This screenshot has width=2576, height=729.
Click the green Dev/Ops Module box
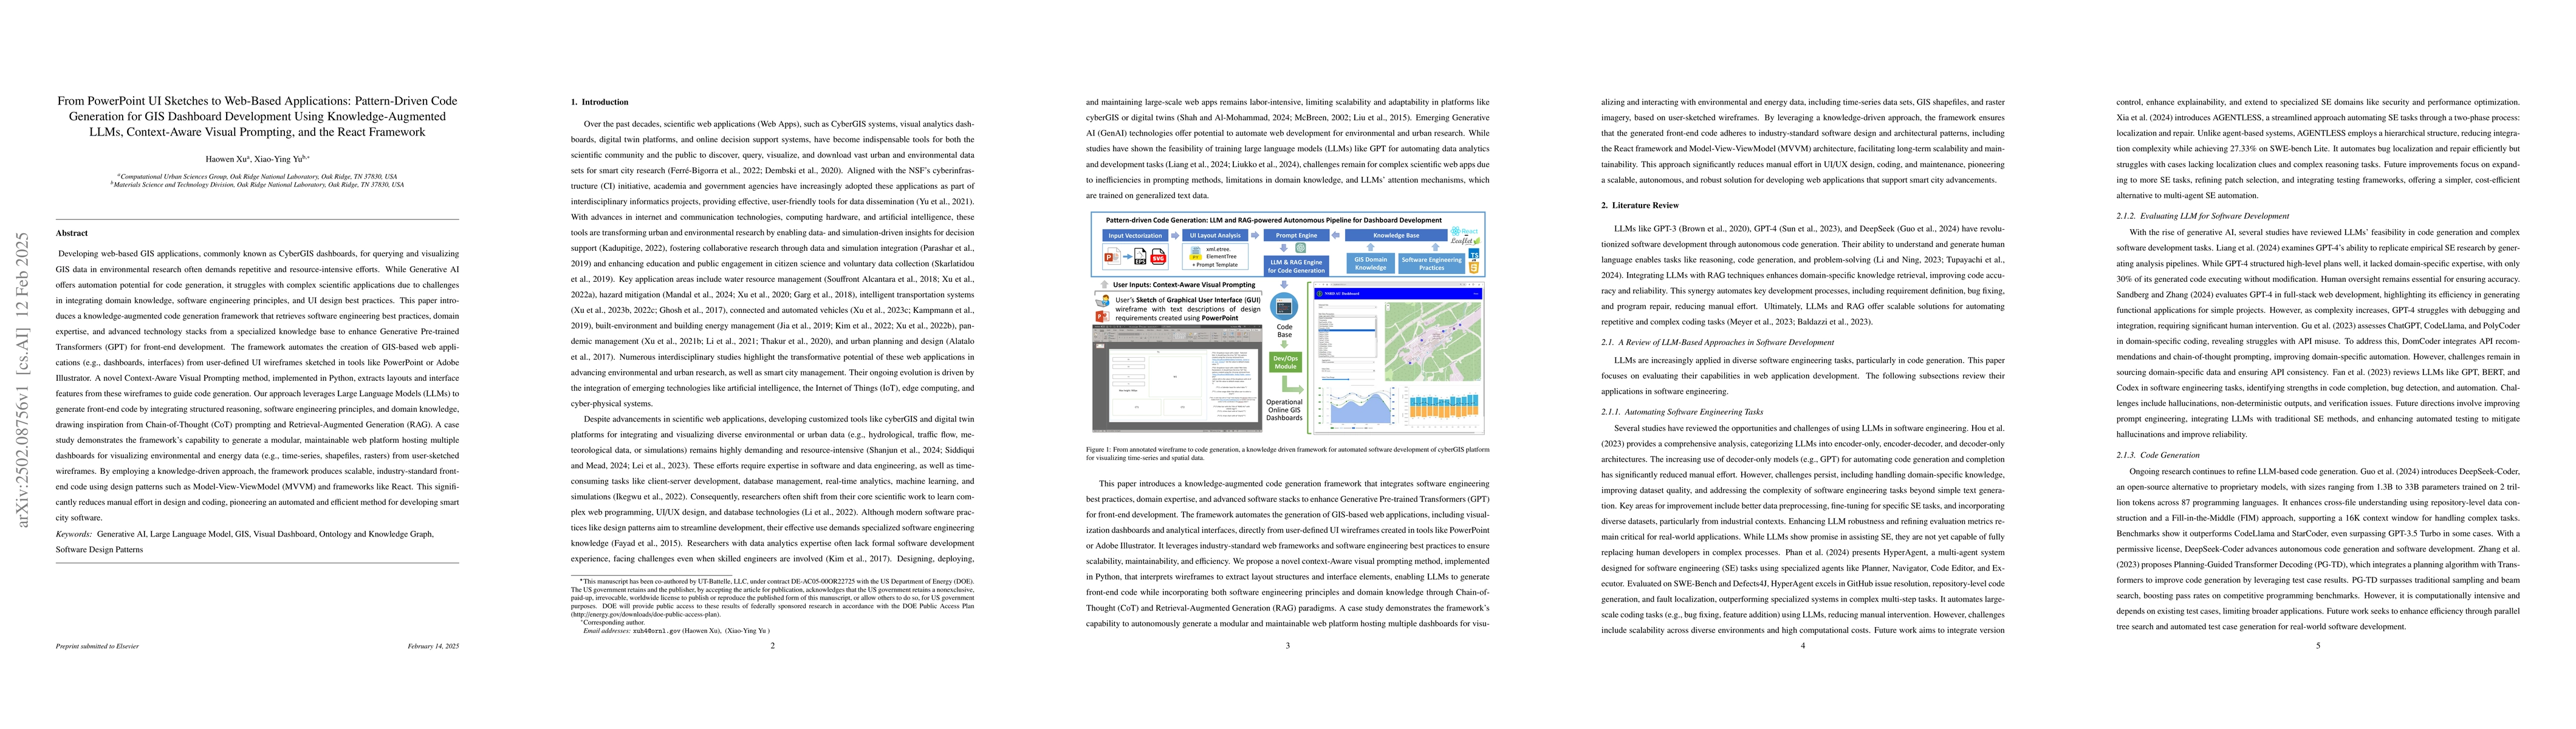pyautogui.click(x=1286, y=362)
